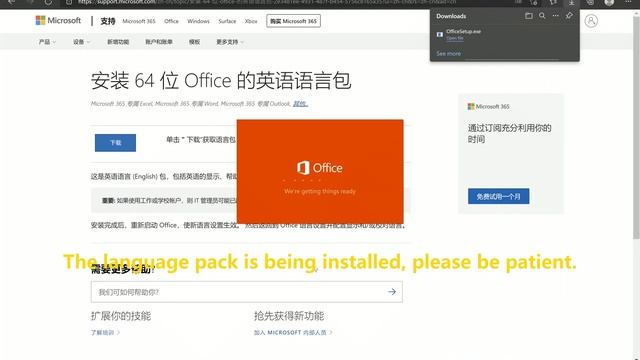Viewport: 640px width, 360px height.
Task: Go to Microsoft 365 in top navigation
Action: pos(139,21)
